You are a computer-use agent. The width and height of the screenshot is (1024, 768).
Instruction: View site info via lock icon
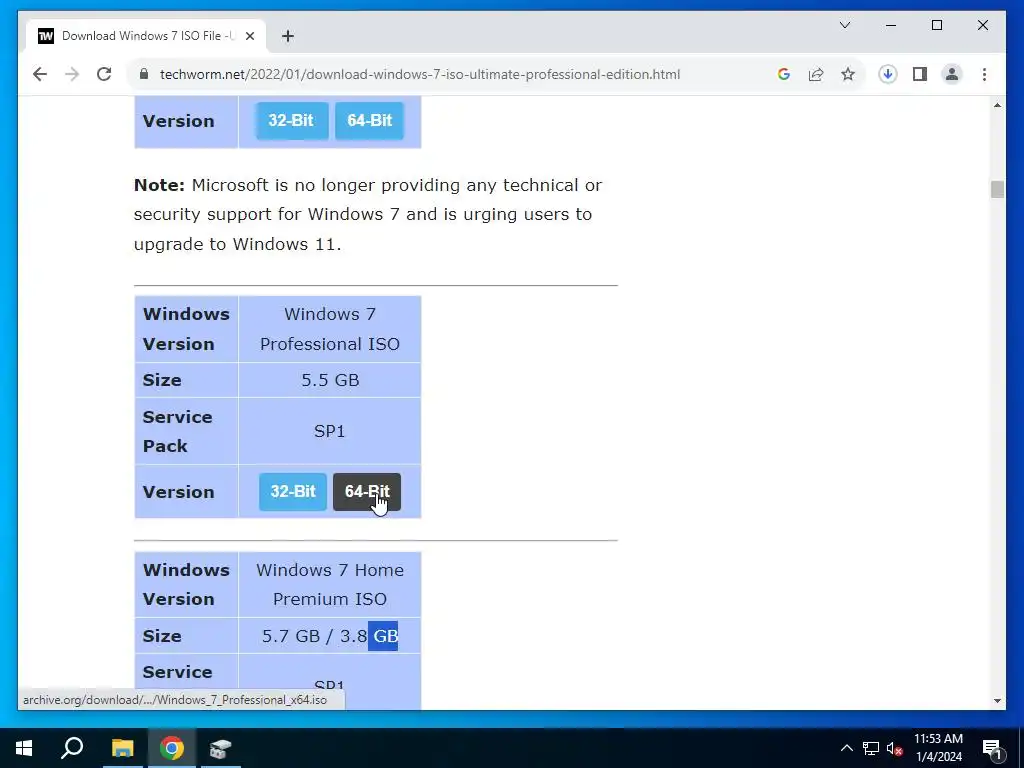144,74
